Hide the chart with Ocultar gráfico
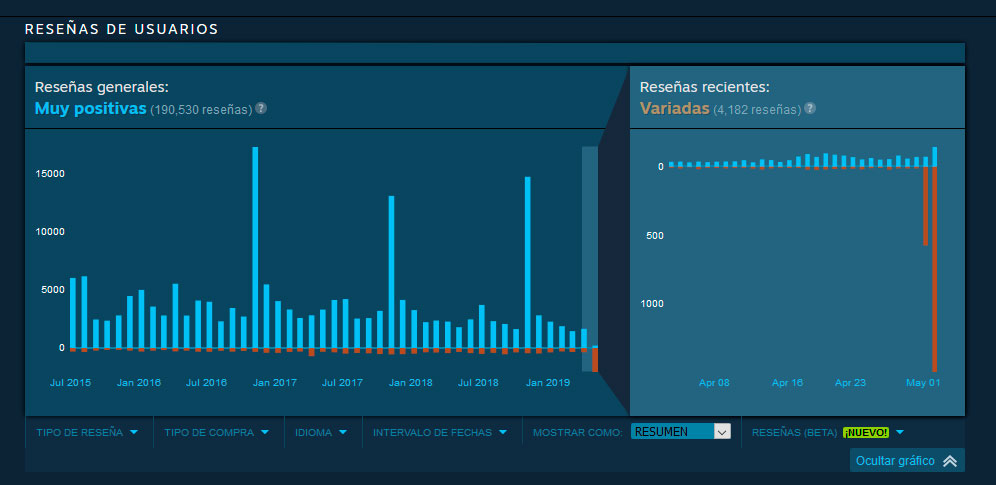996x485 pixels. click(x=895, y=461)
